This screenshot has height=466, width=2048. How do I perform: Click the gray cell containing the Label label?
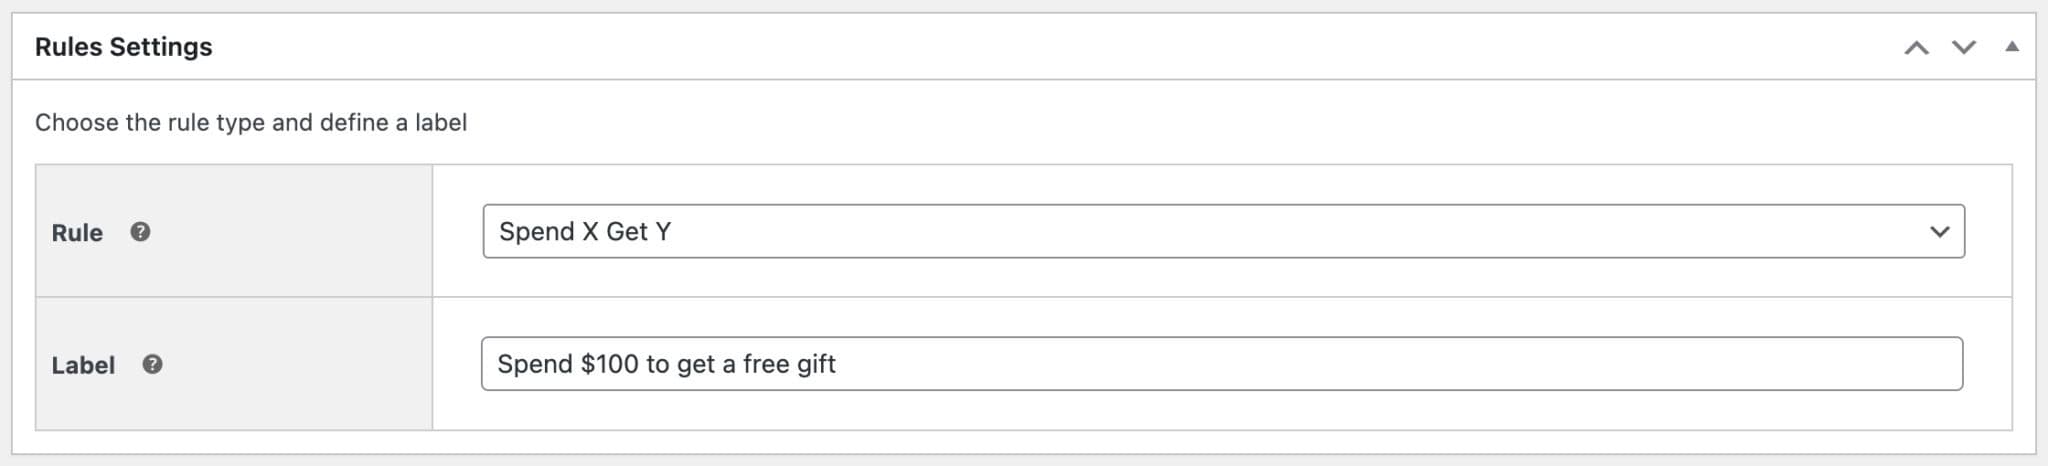click(x=234, y=364)
